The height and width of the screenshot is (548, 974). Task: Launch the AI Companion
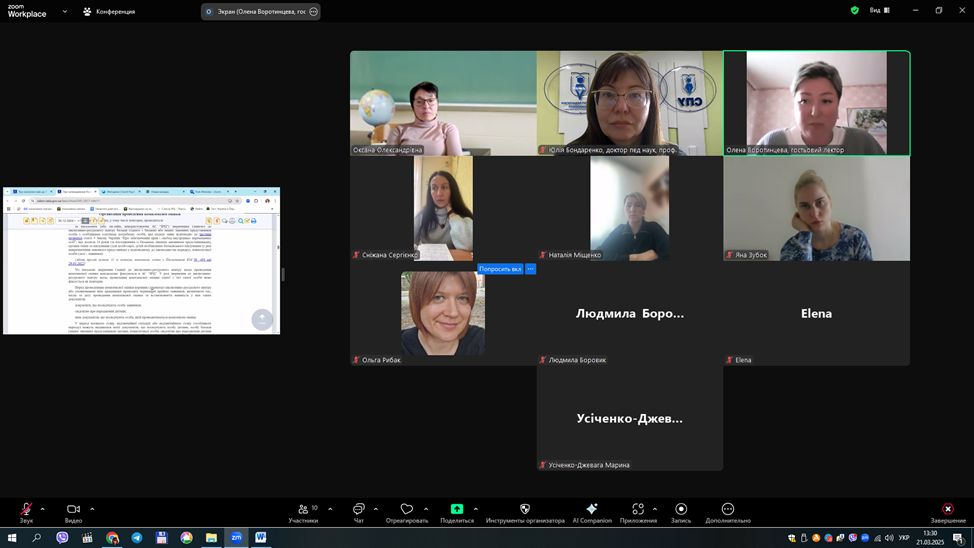point(591,509)
